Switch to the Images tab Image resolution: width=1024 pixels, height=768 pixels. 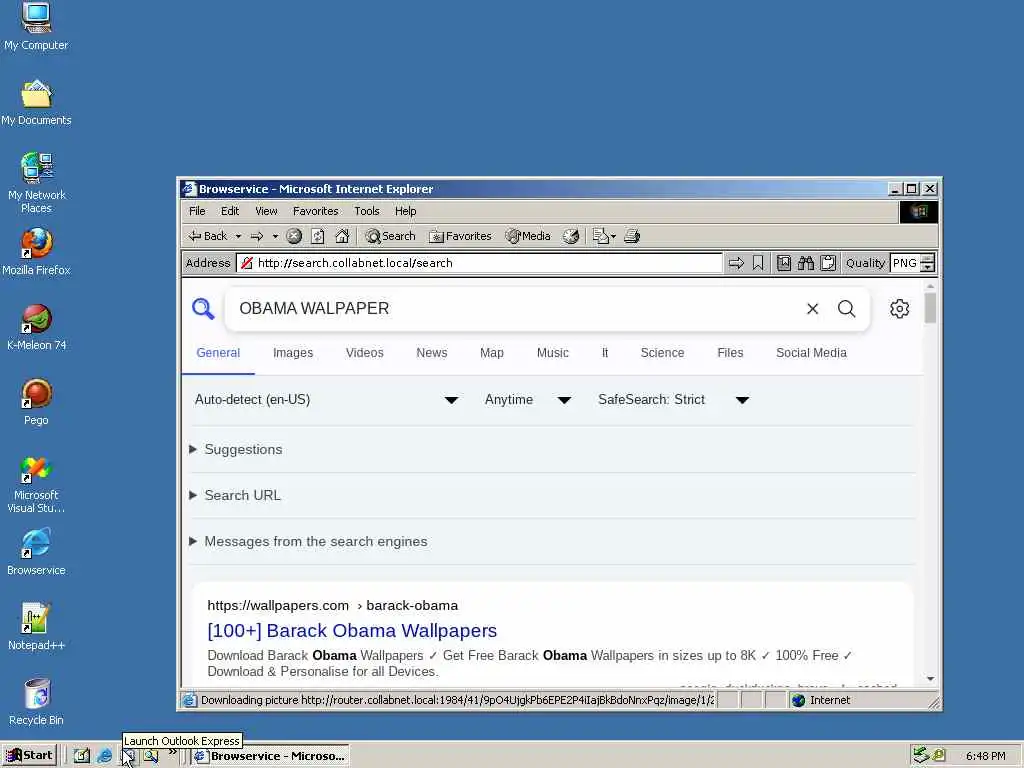[293, 353]
